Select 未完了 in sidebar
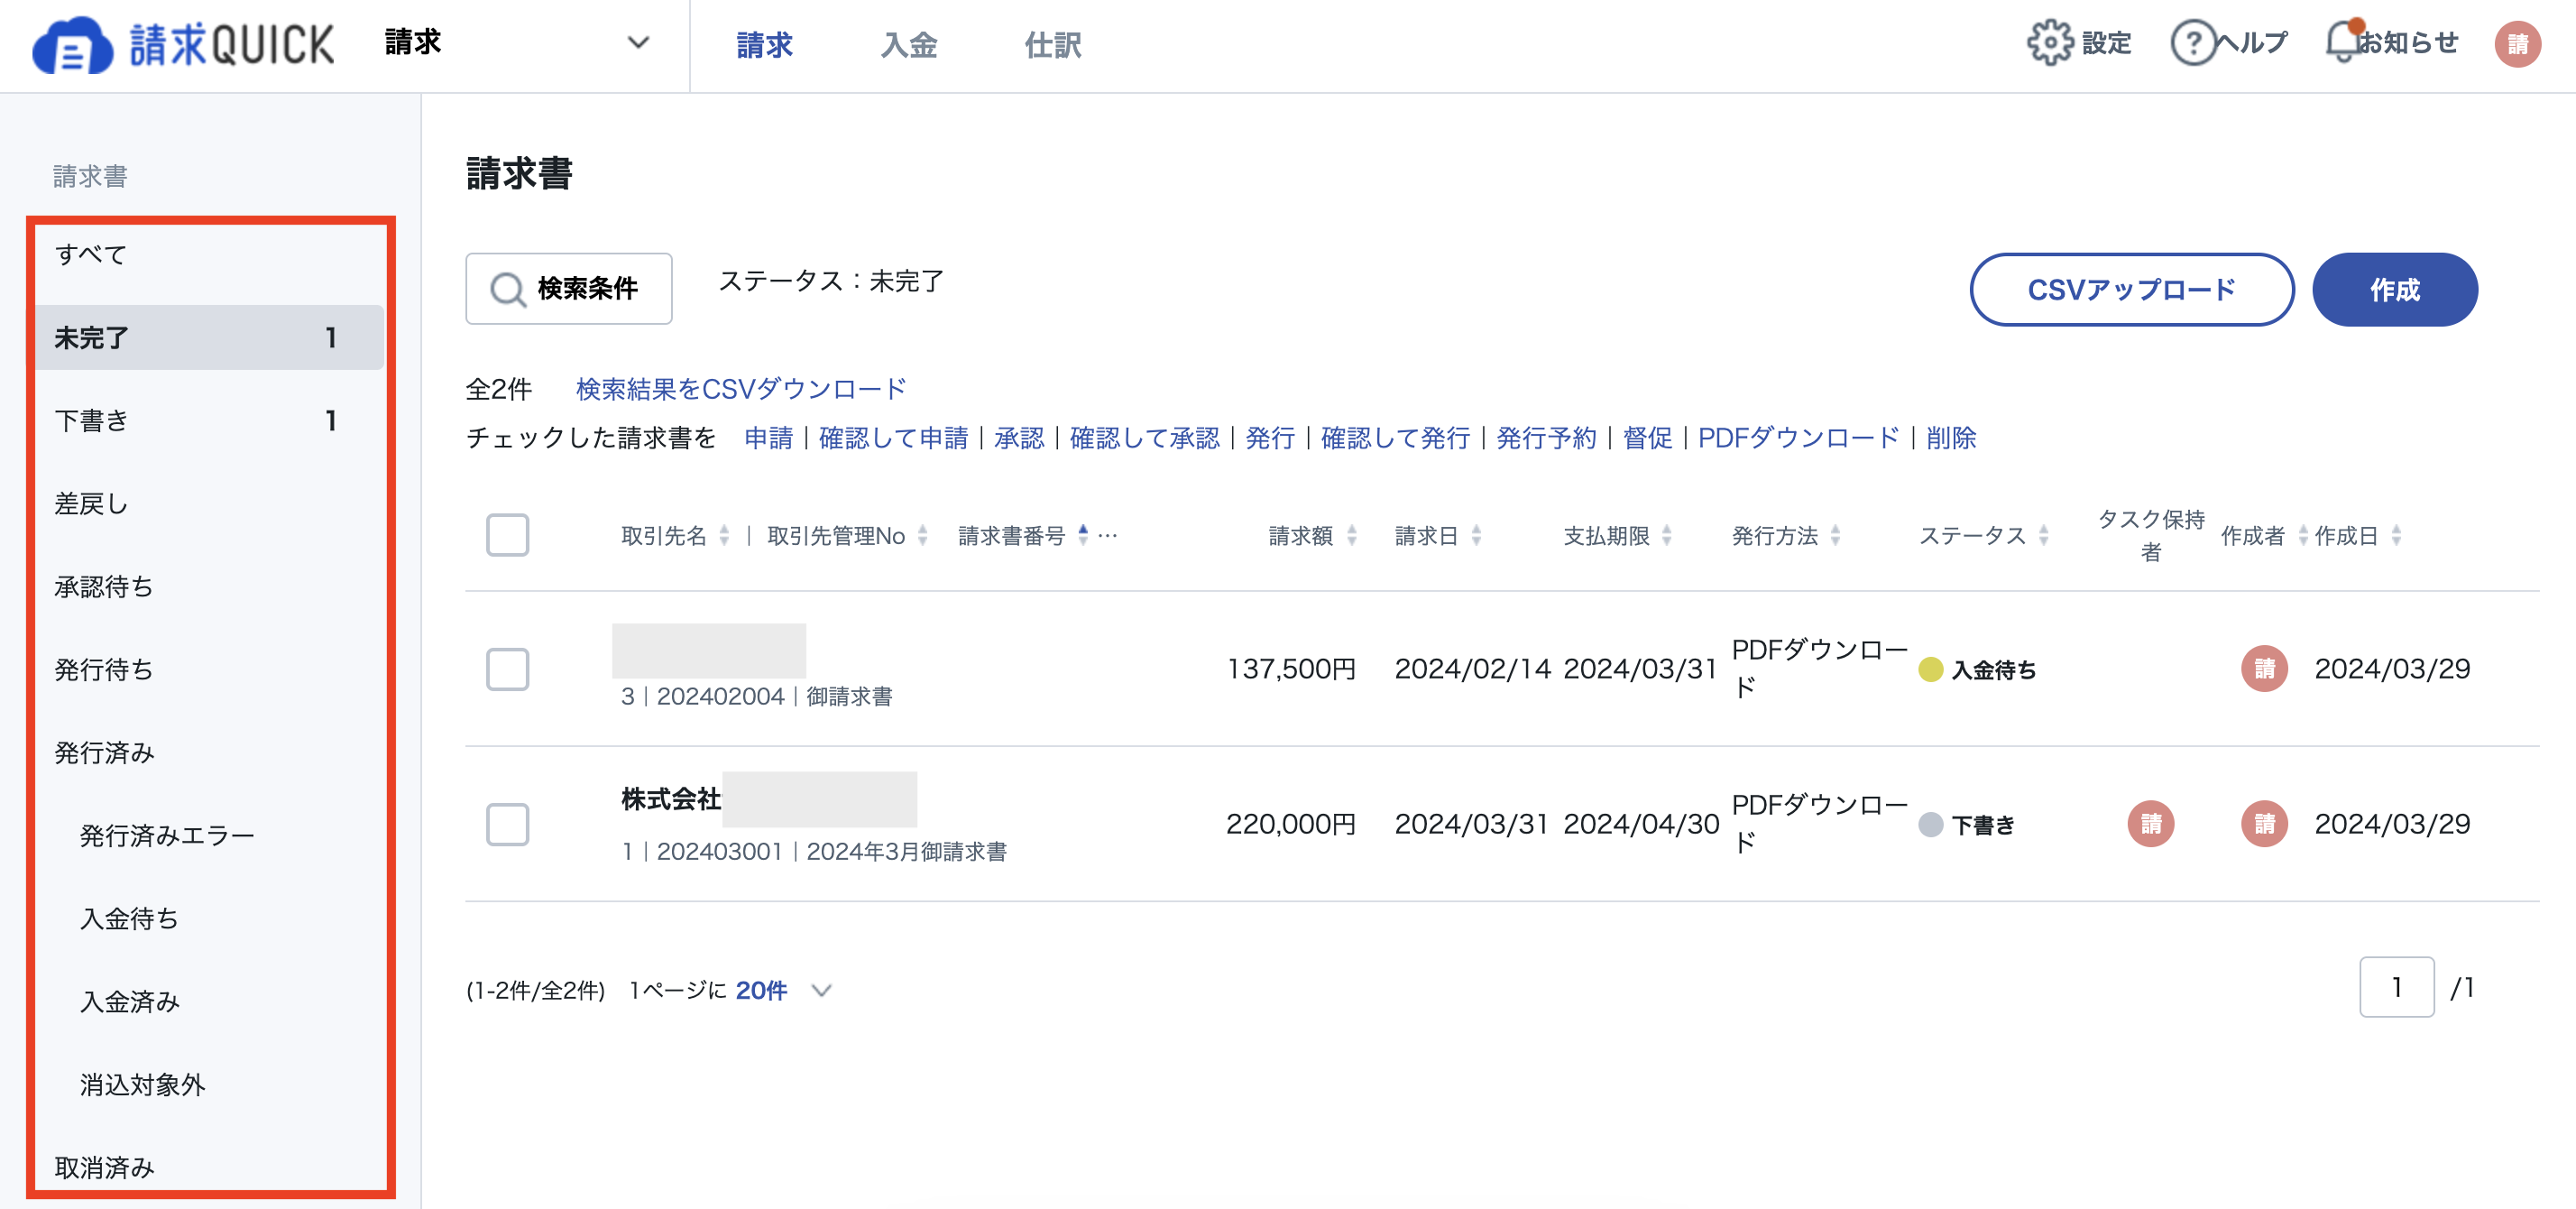 tap(209, 338)
